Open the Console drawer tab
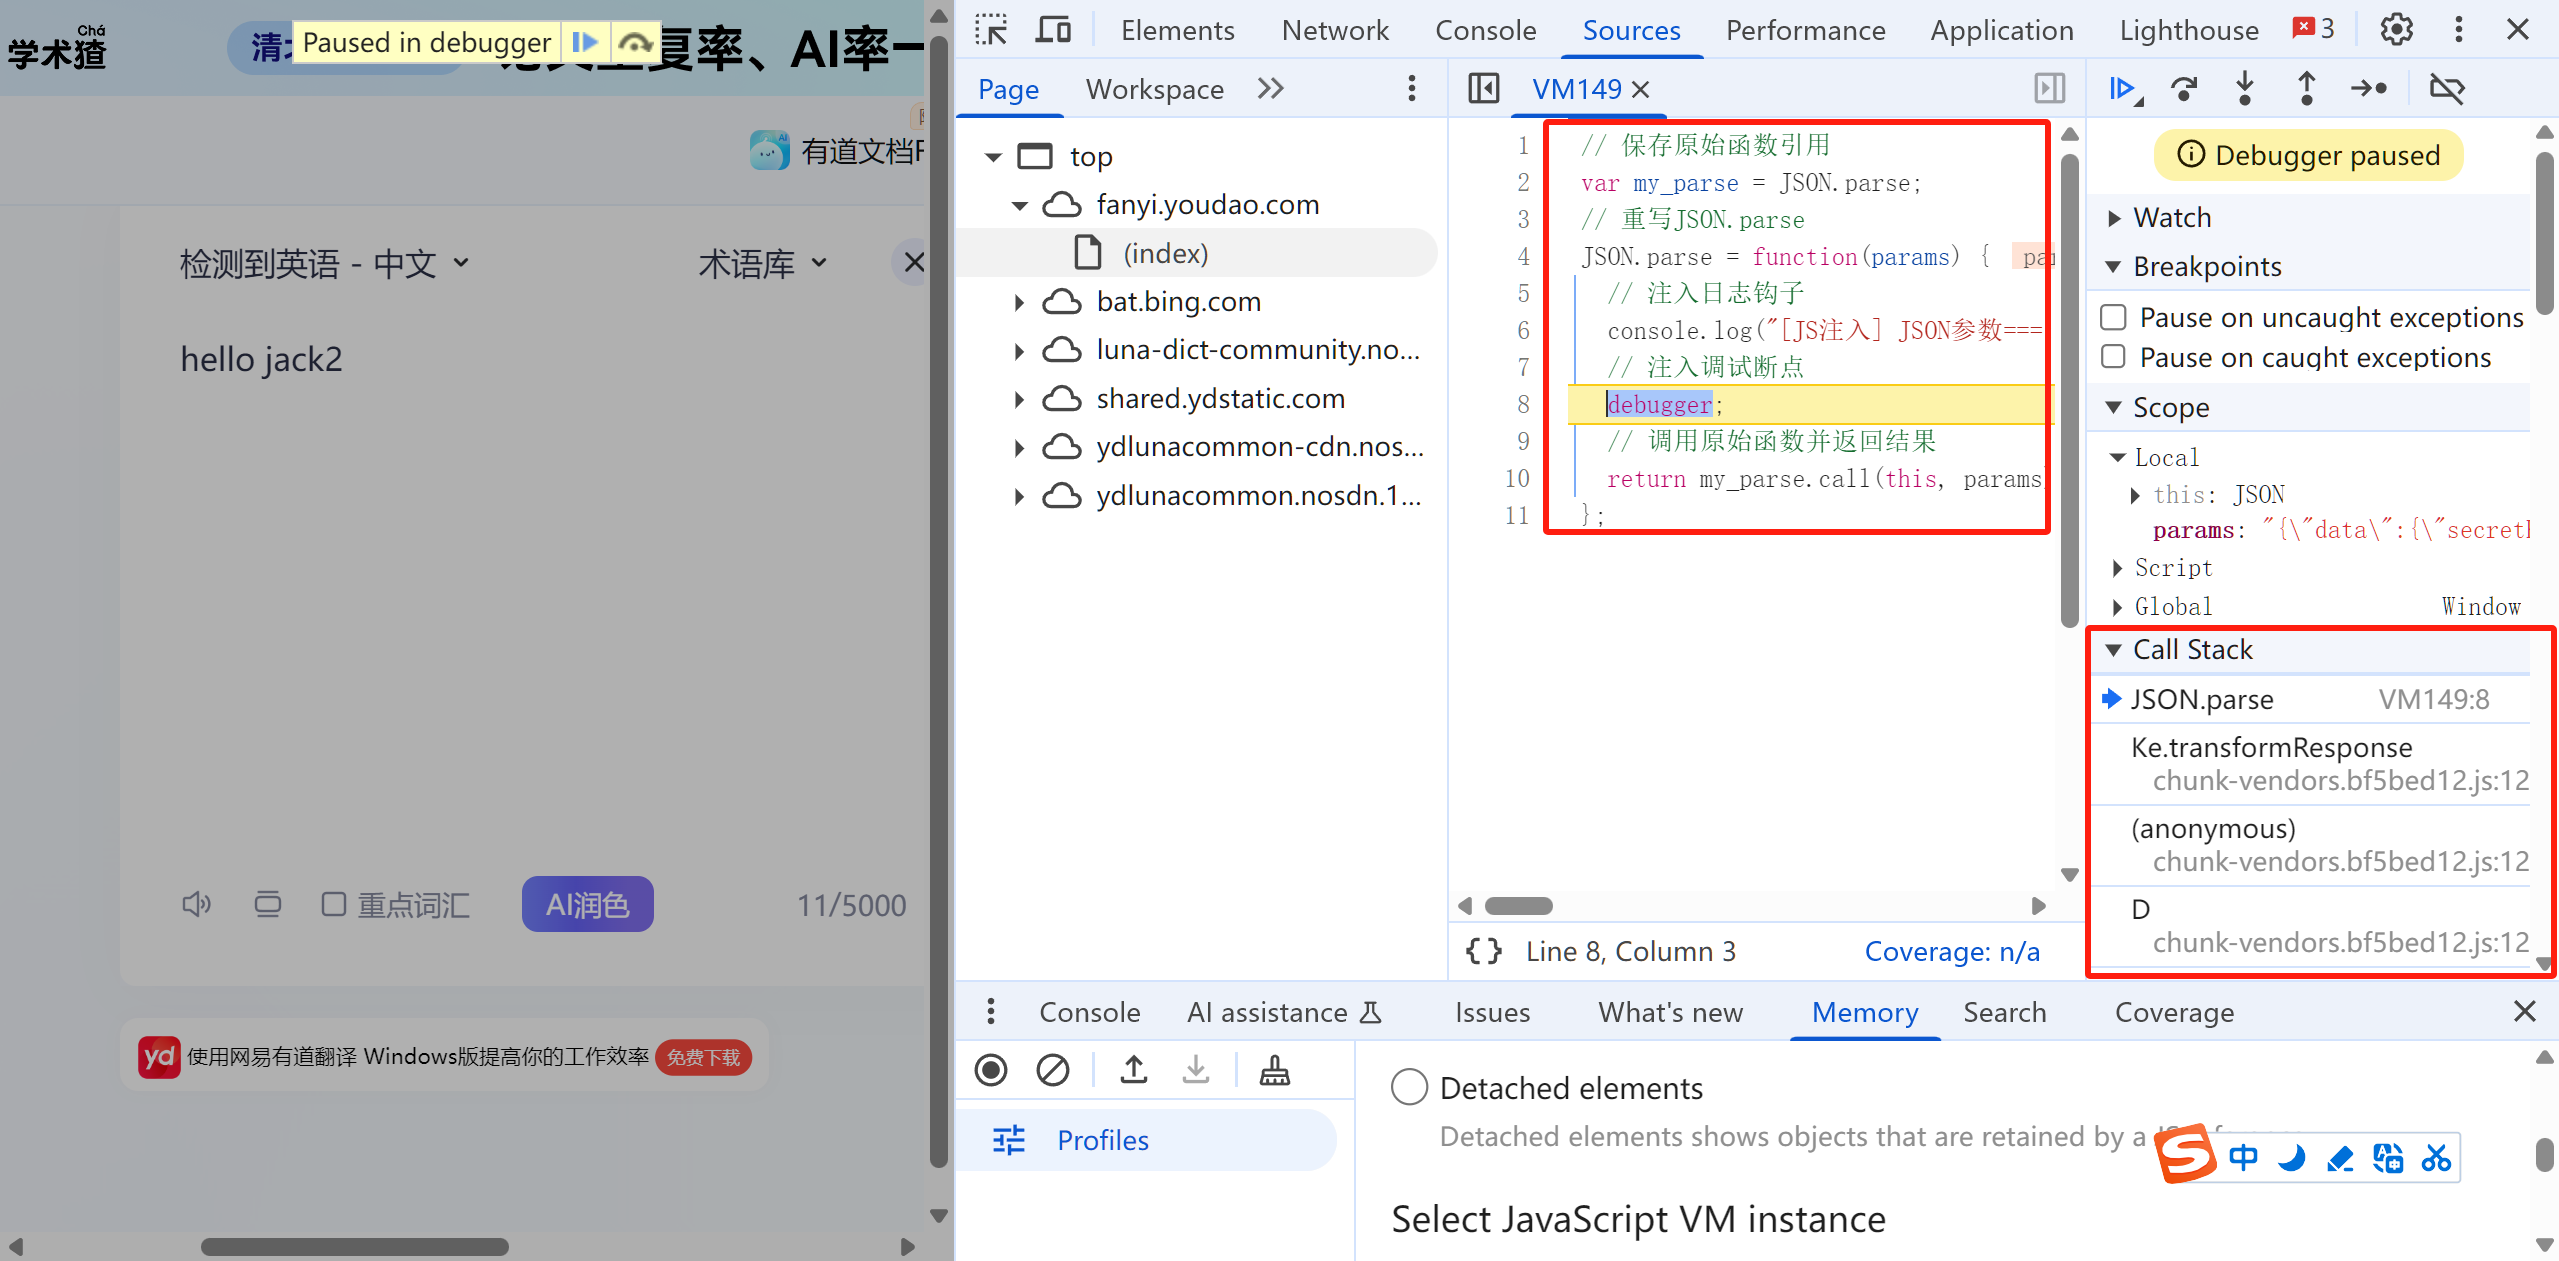The image size is (2559, 1261). 1089,1012
